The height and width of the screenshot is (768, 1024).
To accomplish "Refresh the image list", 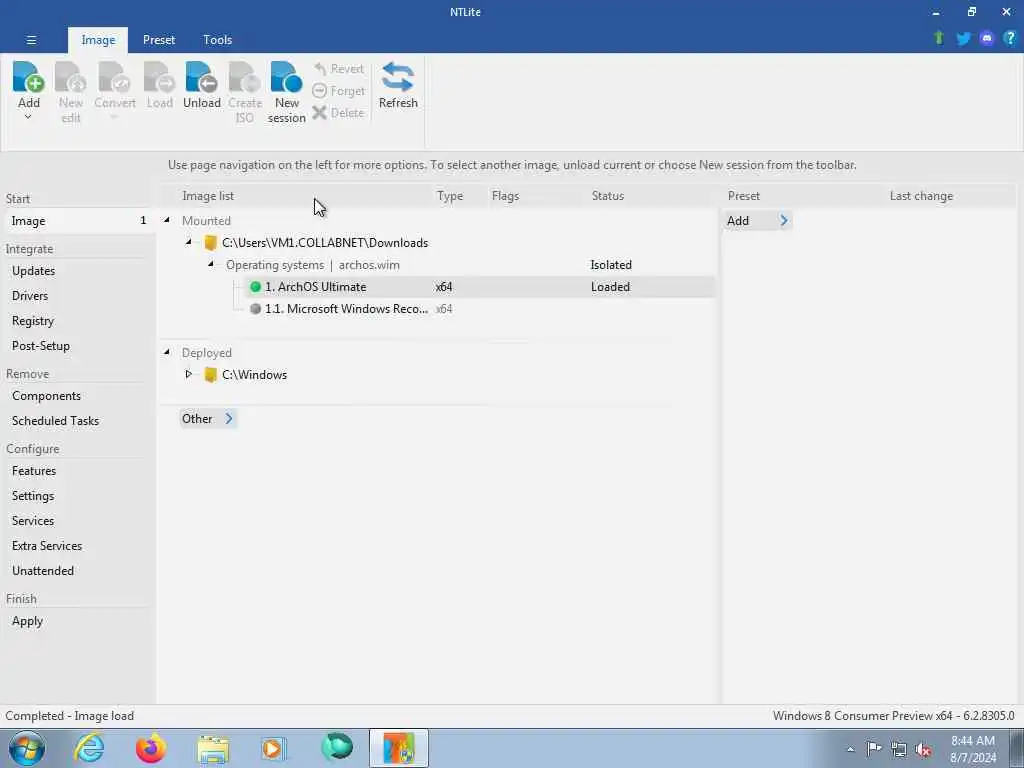I will (x=398, y=85).
